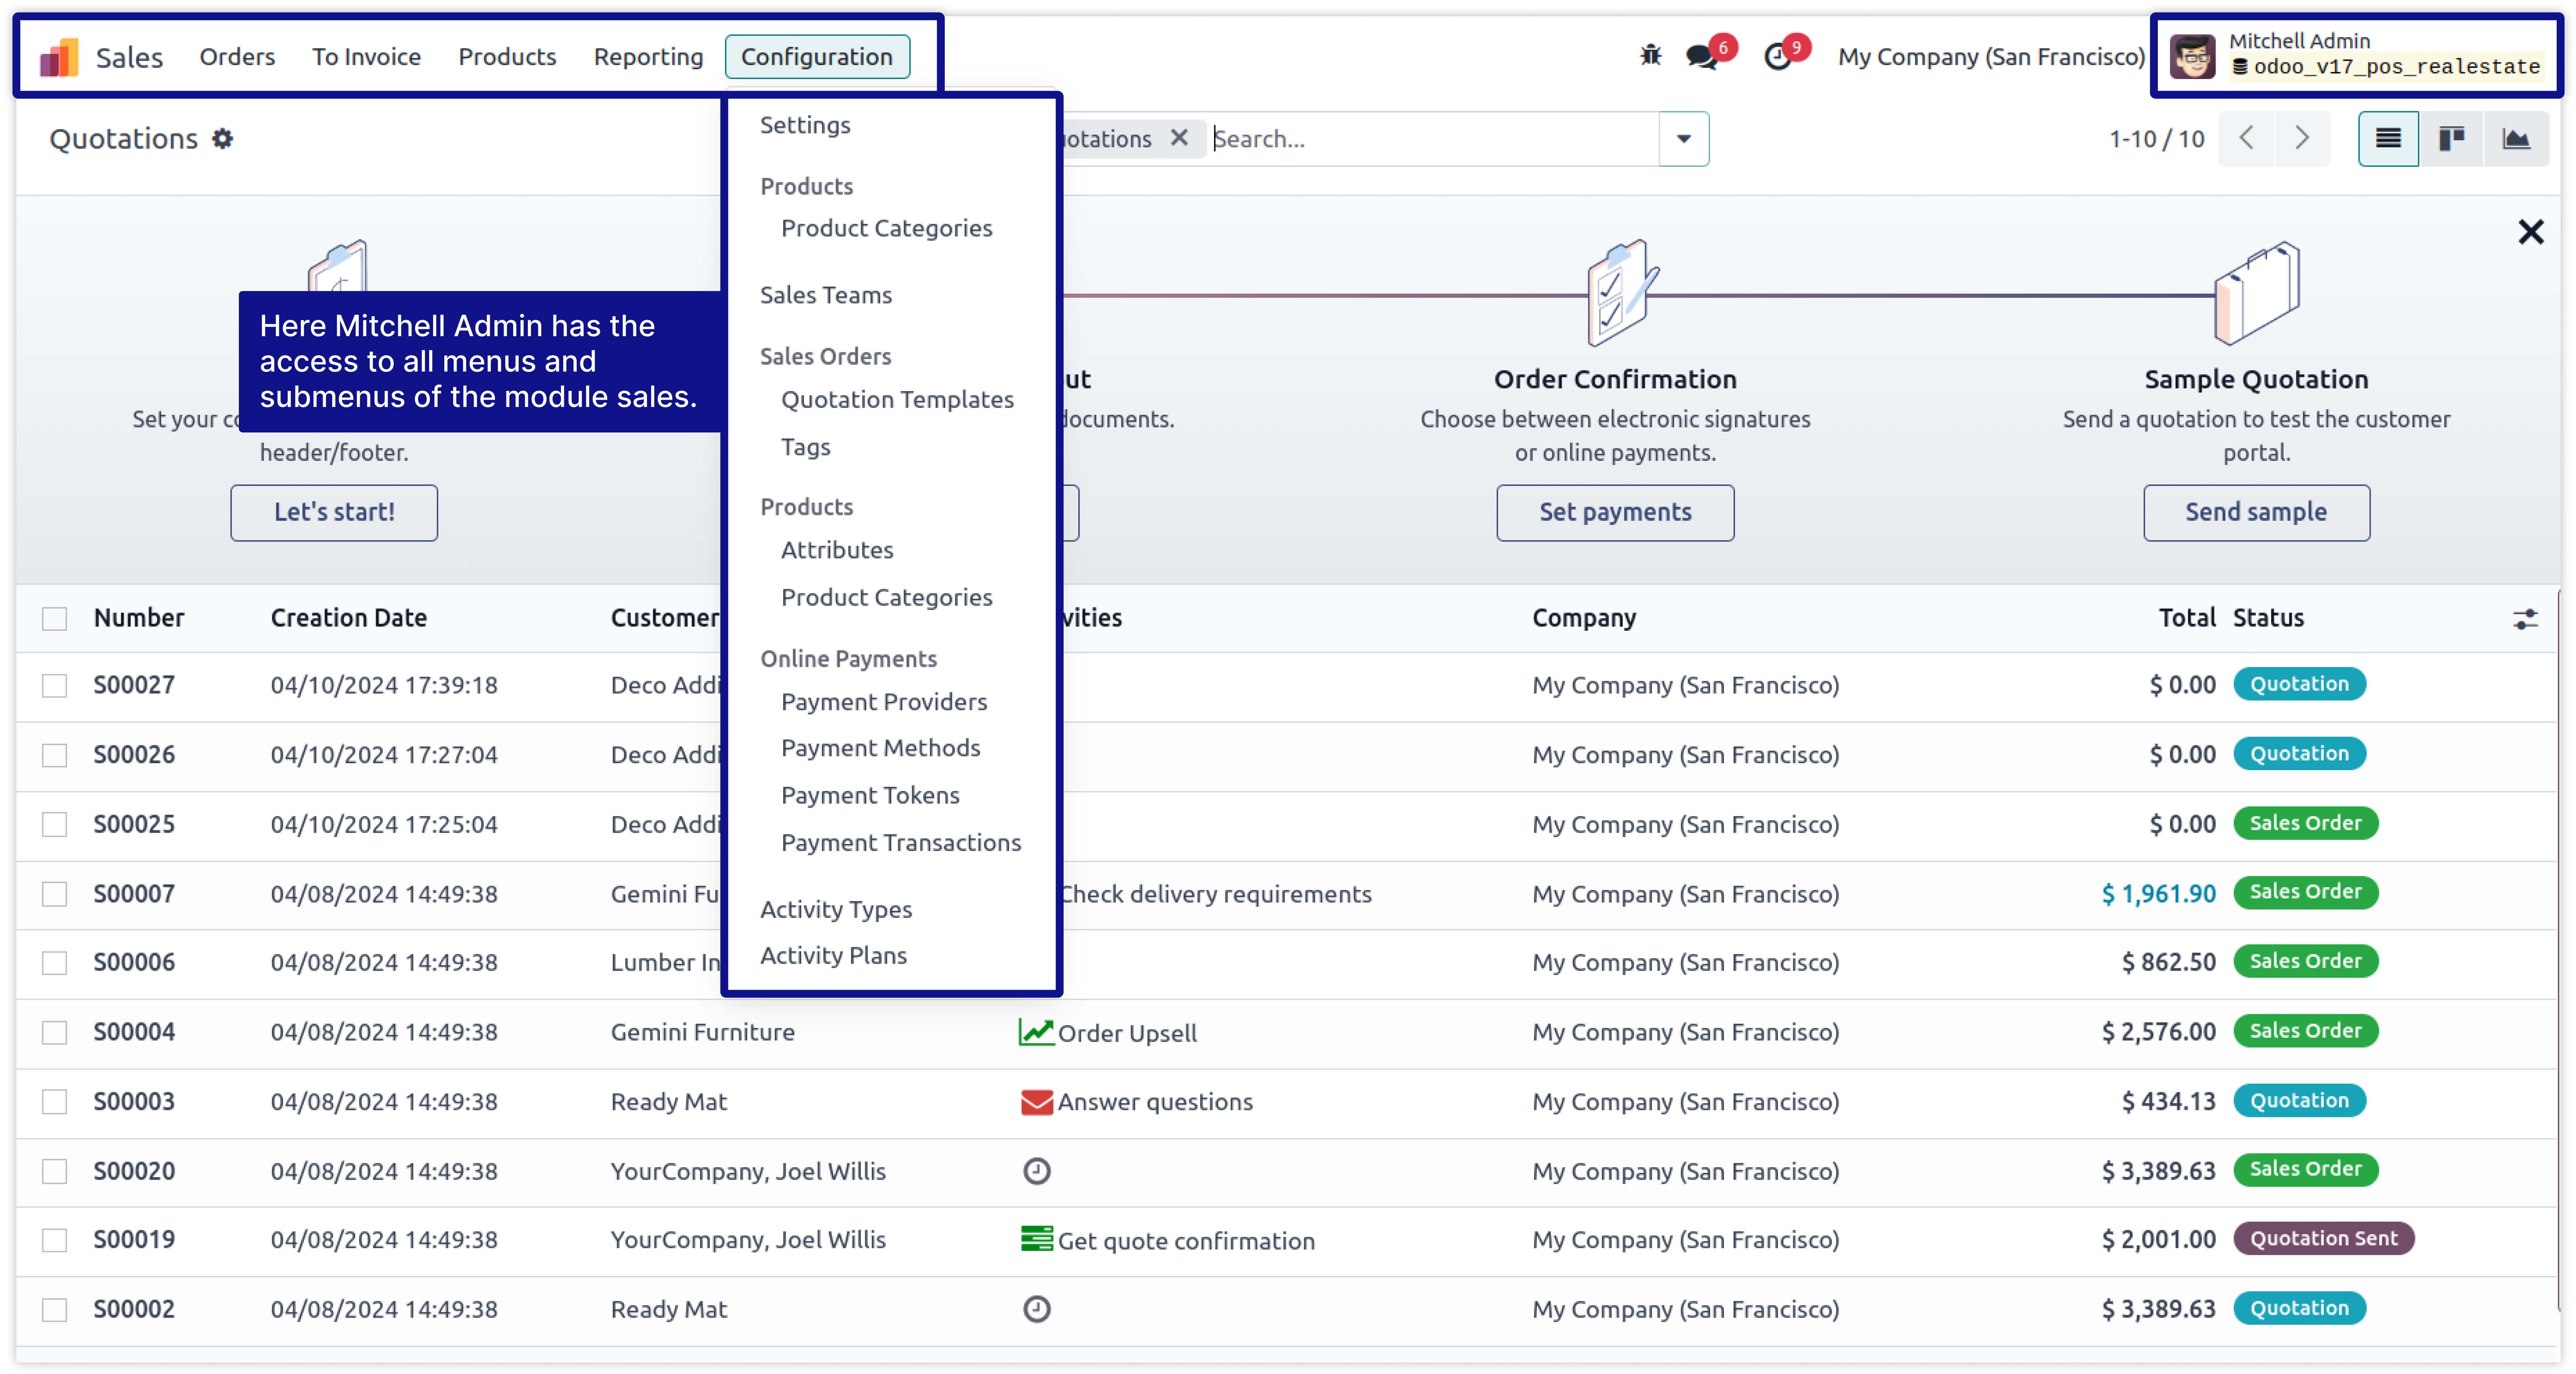Go to next page of records
The width and height of the screenshot is (2576, 1374).
(x=2302, y=138)
